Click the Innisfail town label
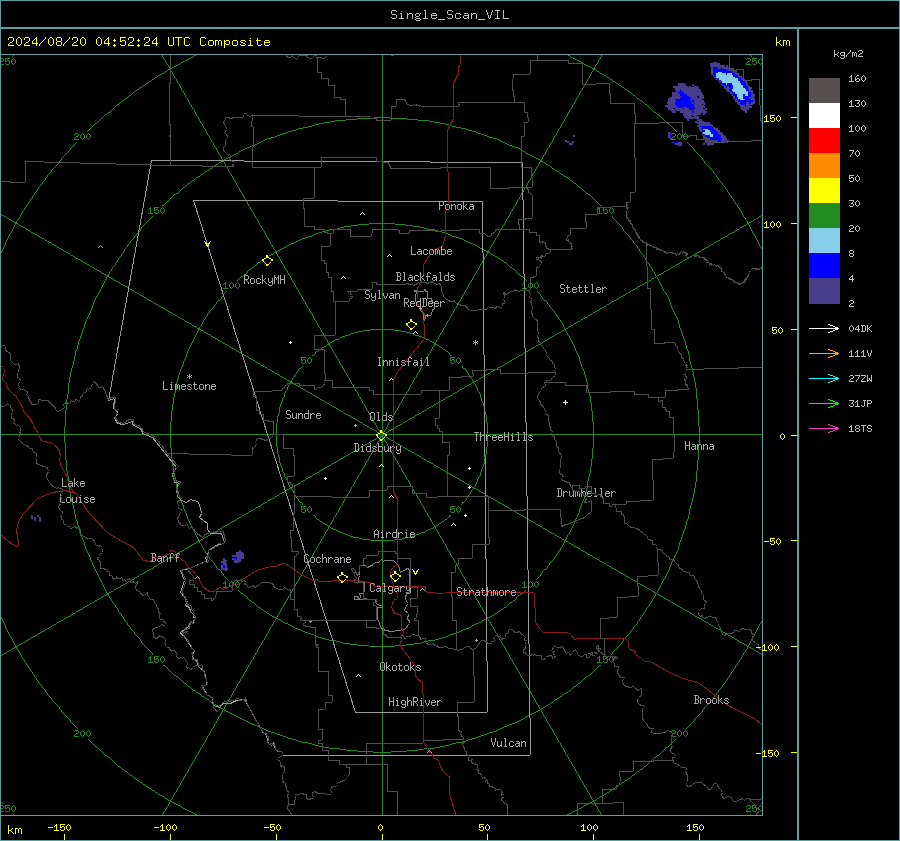 (x=403, y=362)
